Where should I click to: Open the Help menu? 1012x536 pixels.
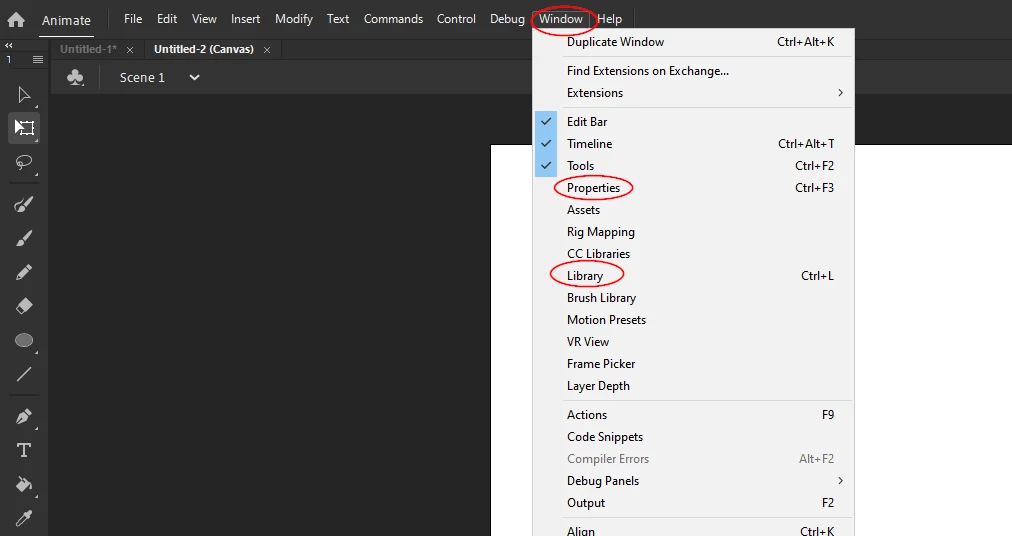609,19
